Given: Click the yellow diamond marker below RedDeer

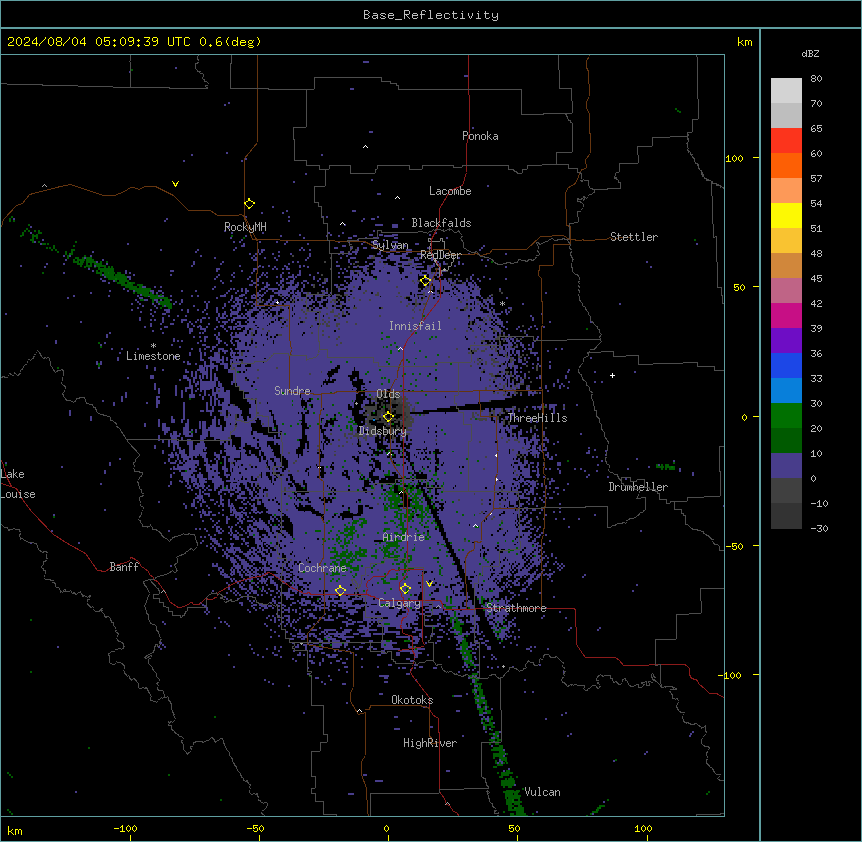Looking at the screenshot, I should (425, 281).
